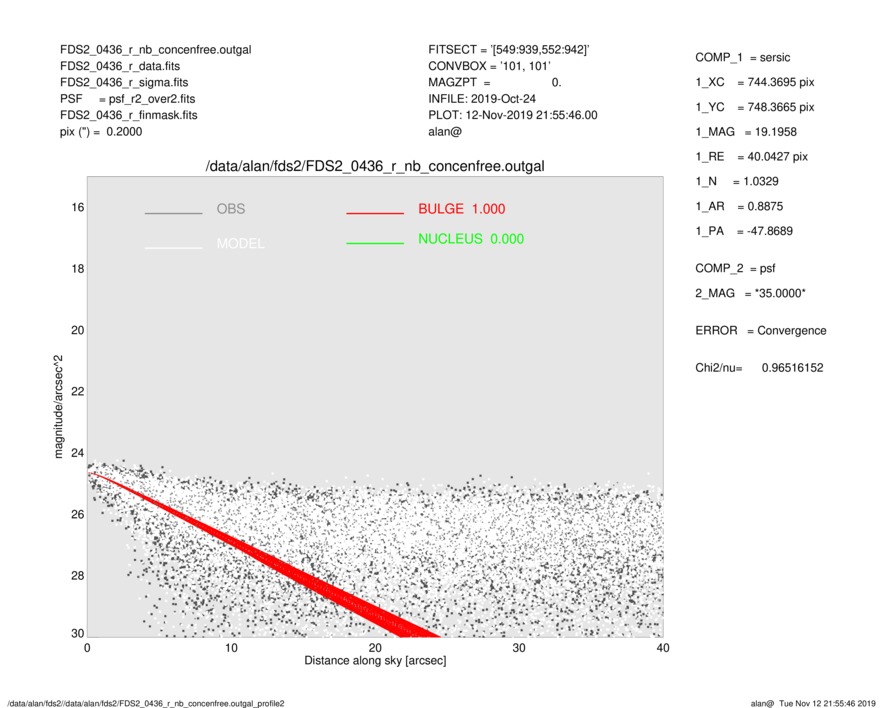Viewport: 885px width, 708px height.
Task: Click the PSF = psf_r2_over2.fits line
Action: click(128, 98)
